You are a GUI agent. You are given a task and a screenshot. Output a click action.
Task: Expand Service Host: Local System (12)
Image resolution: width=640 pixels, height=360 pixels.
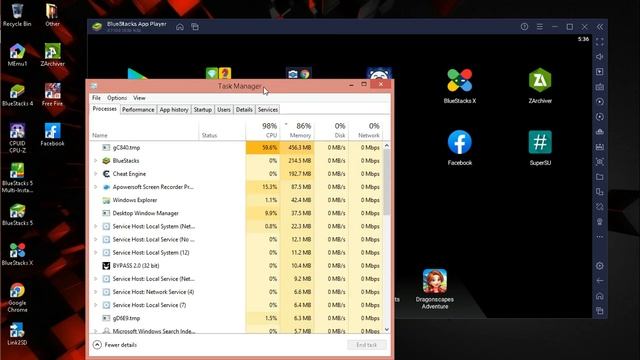[x=96, y=253]
